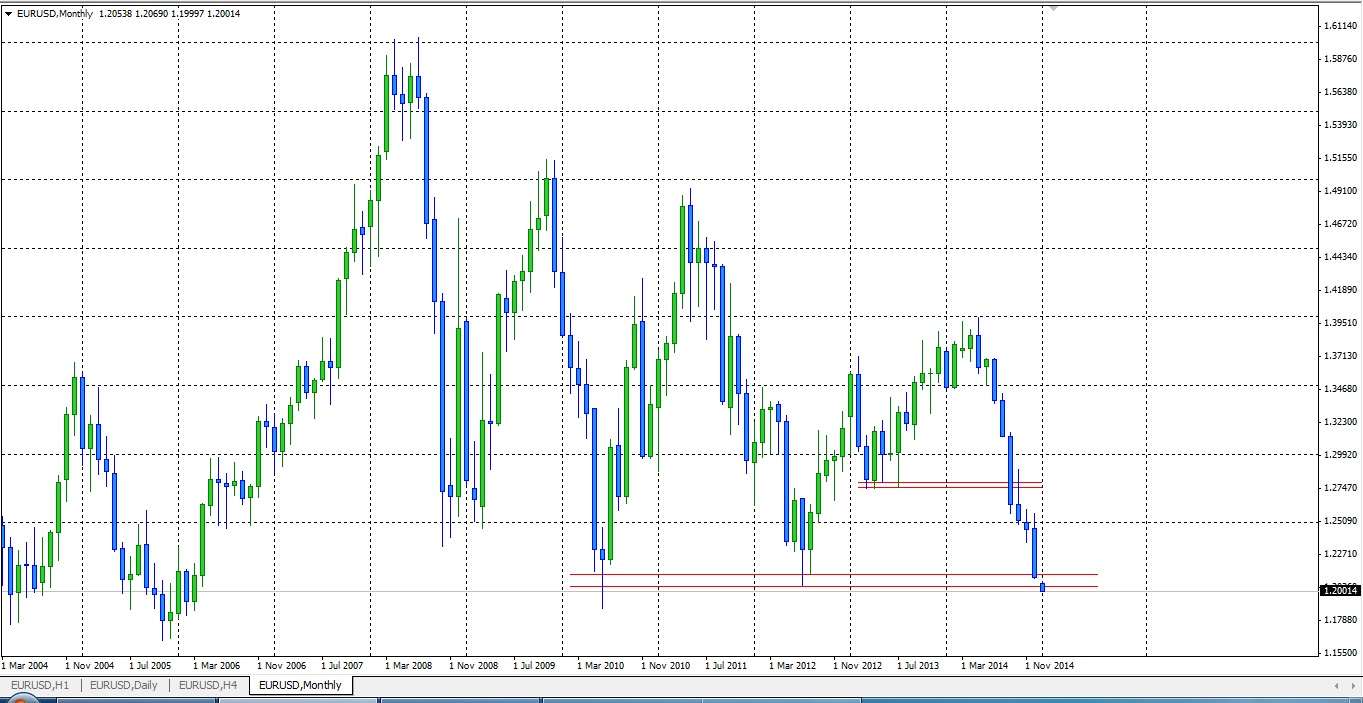
Task: Click the tab bar scroll-right arrow
Action: [x=1352, y=685]
